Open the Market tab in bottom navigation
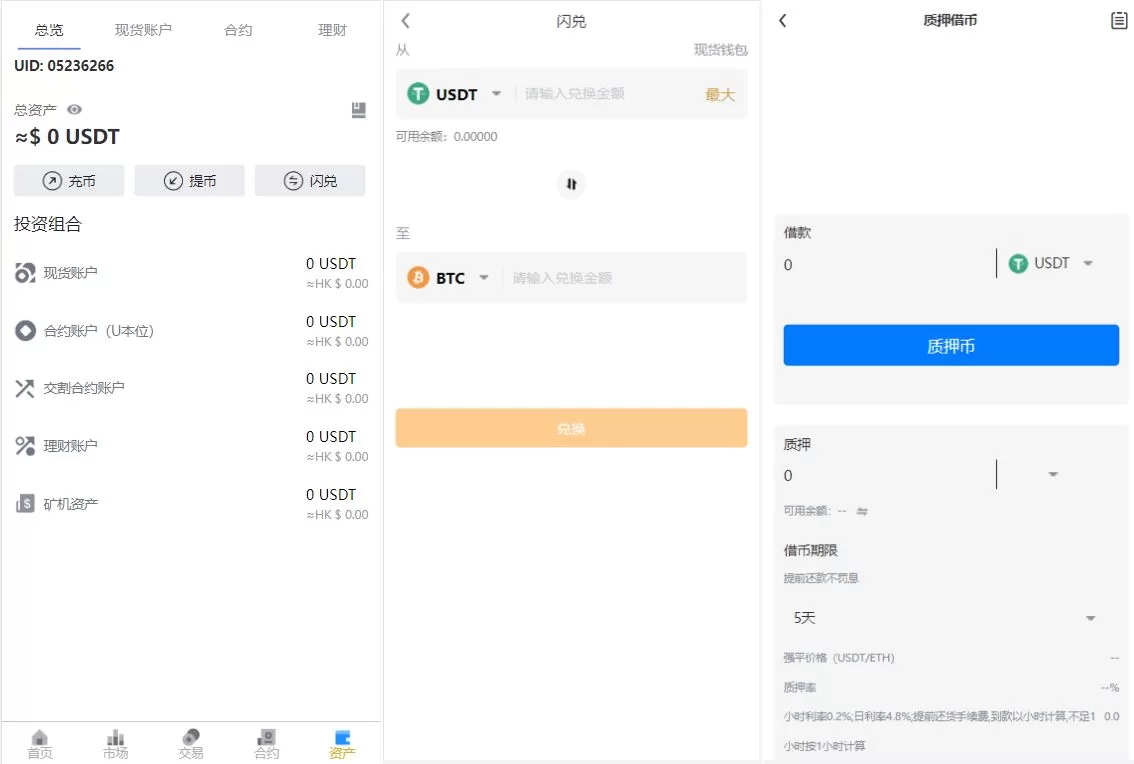Image resolution: width=1134 pixels, height=764 pixels. pos(115,743)
